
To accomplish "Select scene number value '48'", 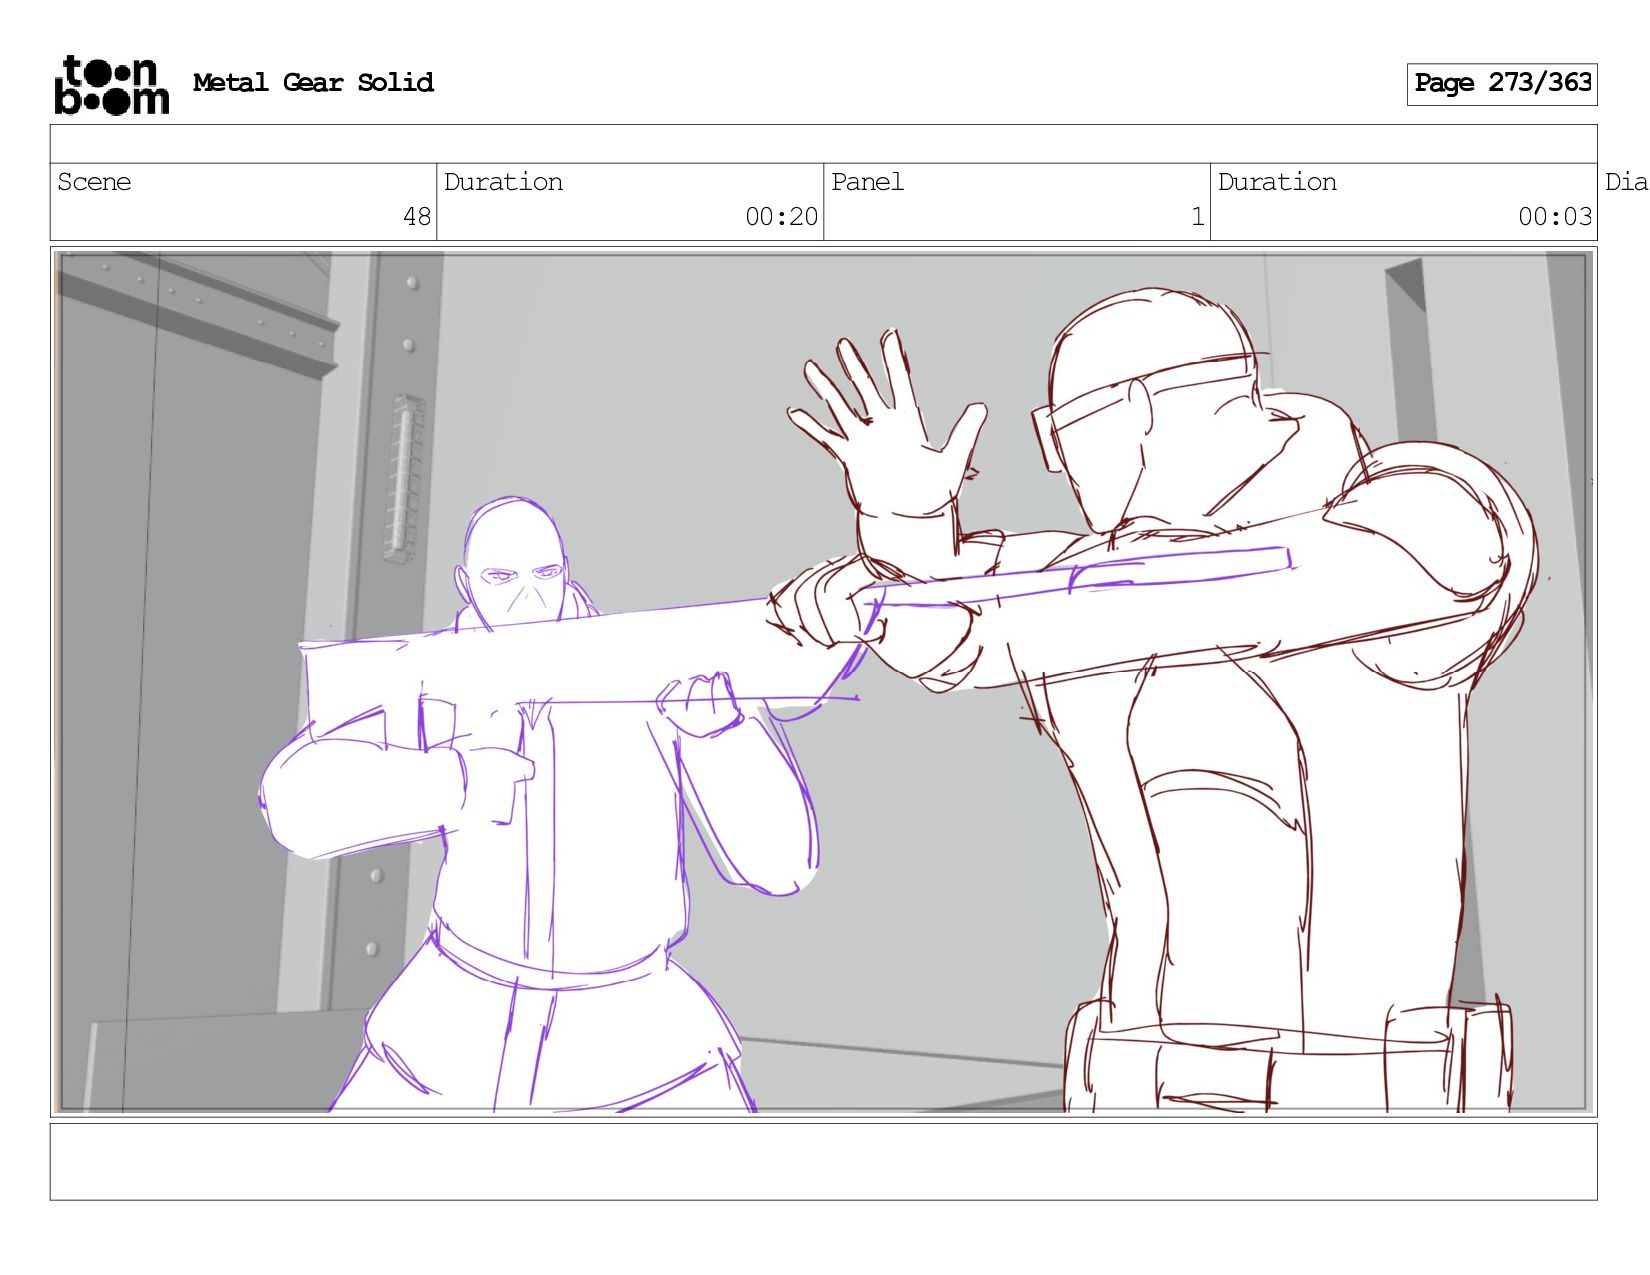I will (x=417, y=217).
